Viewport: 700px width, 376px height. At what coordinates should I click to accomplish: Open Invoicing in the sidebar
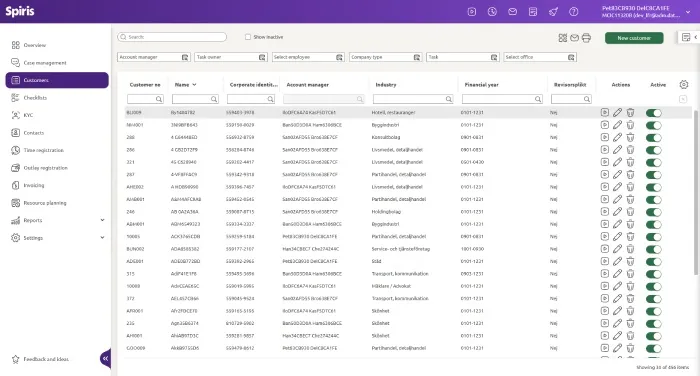click(x=33, y=185)
